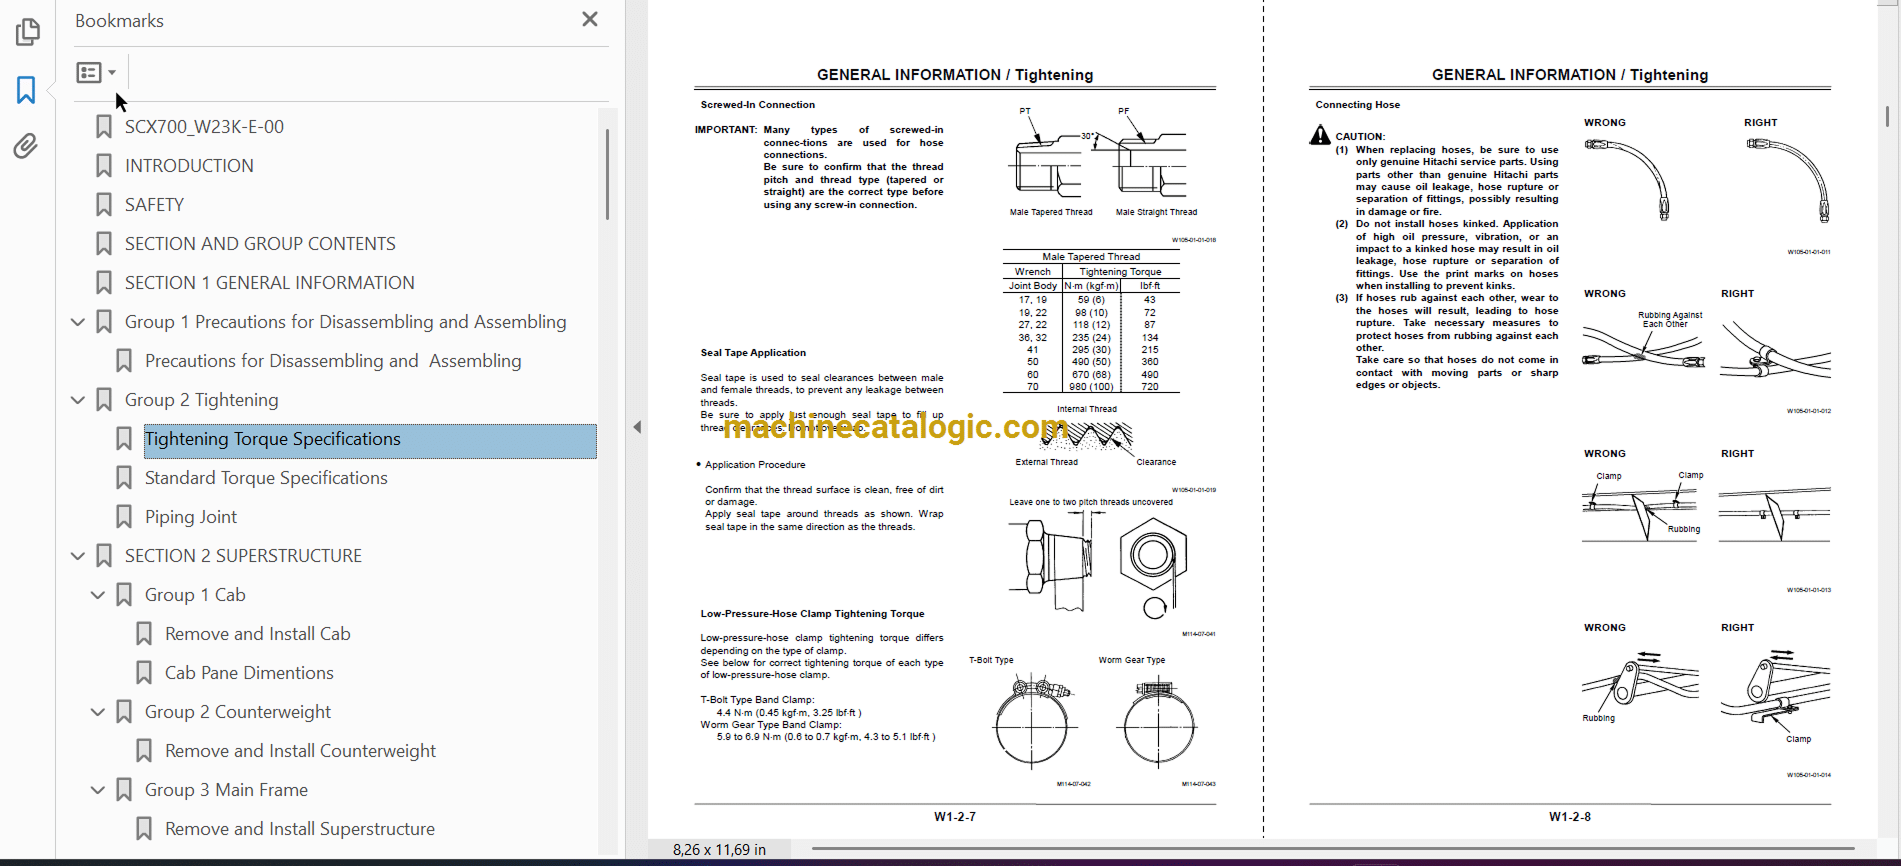This screenshot has width=1901, height=866.
Task: Select the Group 2 Counterweight bookmark
Action: 238,712
